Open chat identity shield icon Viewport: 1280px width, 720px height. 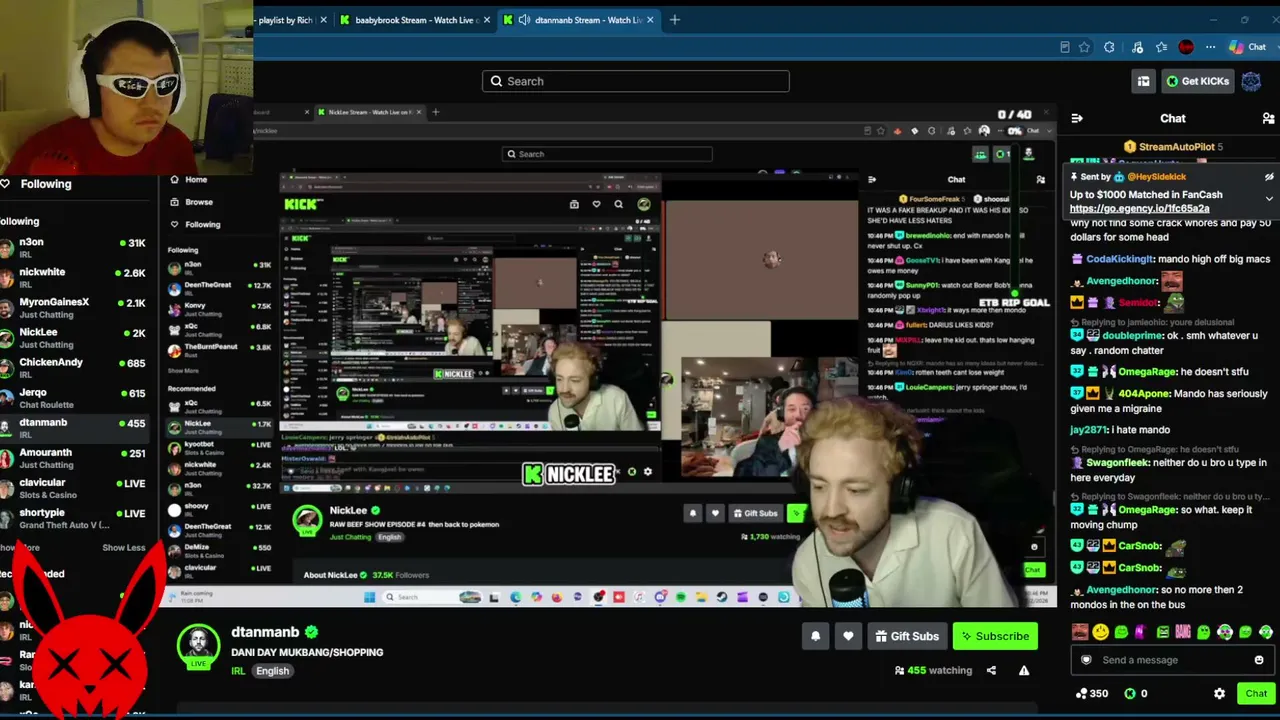tap(1086, 660)
